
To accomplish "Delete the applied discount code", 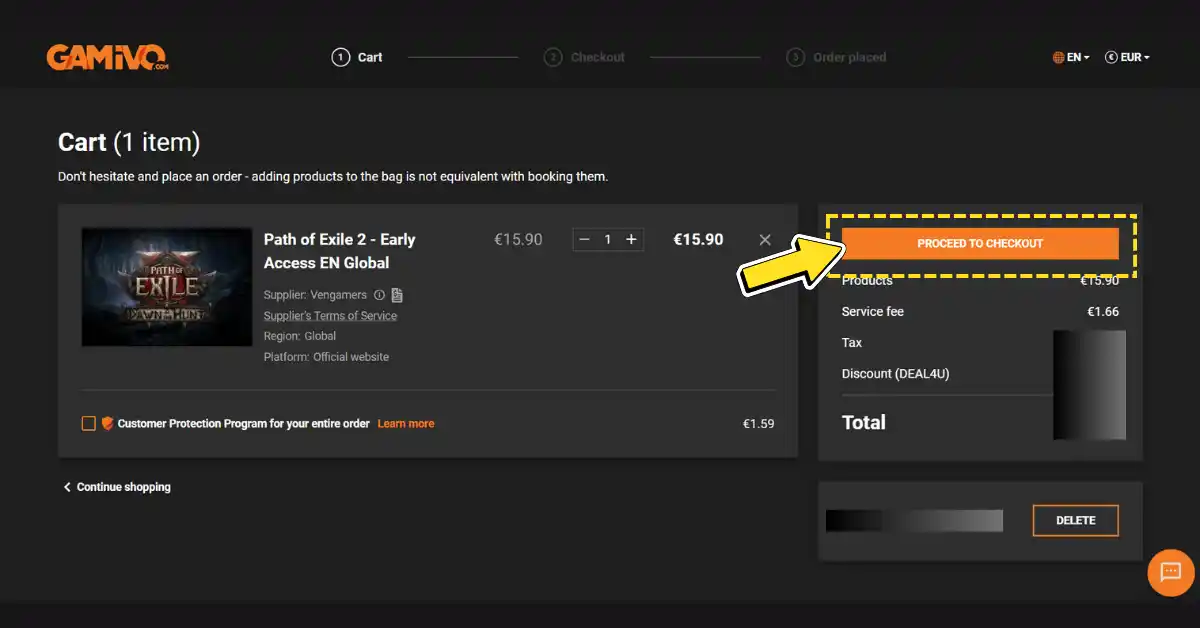I will (x=1075, y=520).
